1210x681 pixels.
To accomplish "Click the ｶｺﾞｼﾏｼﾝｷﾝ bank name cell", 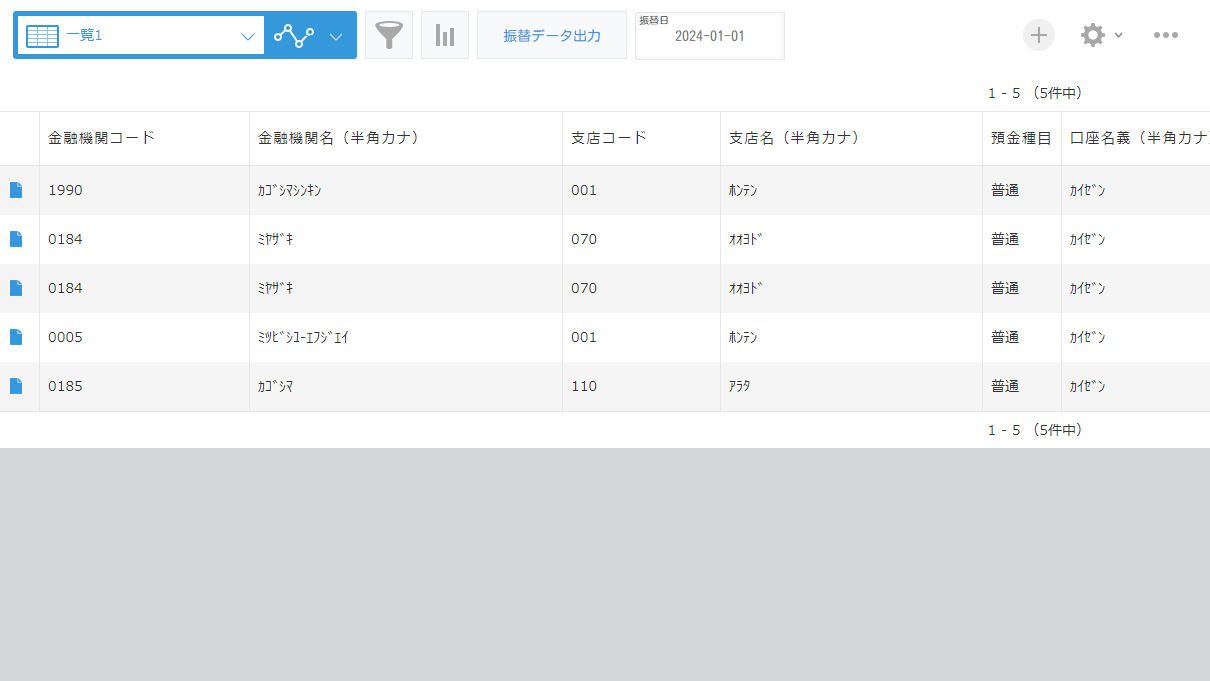I will [x=406, y=190].
